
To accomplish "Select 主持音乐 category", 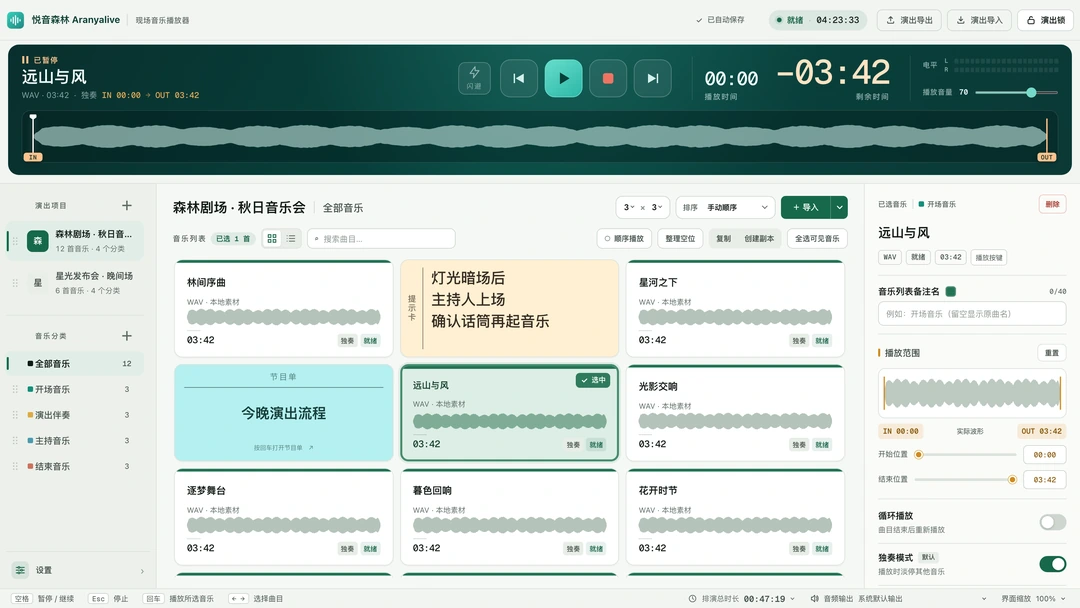I will (76, 441).
